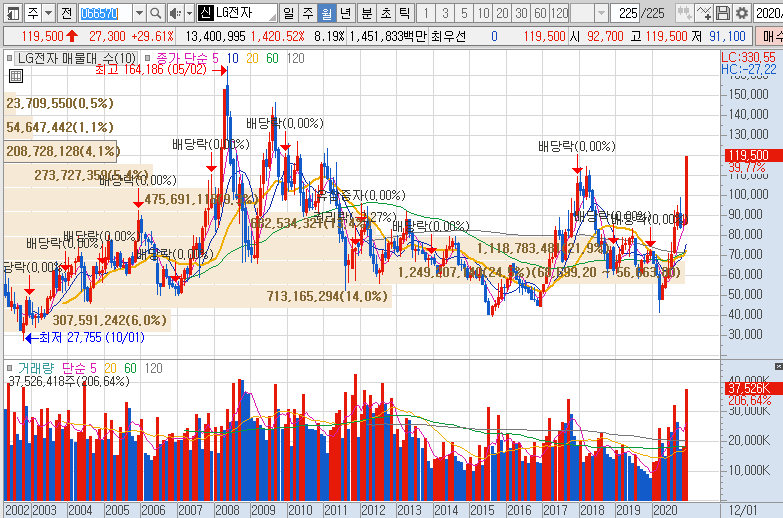The height and width of the screenshot is (518, 783).
Task: Click the 거래량 volume legend label
Action: (x=35, y=368)
